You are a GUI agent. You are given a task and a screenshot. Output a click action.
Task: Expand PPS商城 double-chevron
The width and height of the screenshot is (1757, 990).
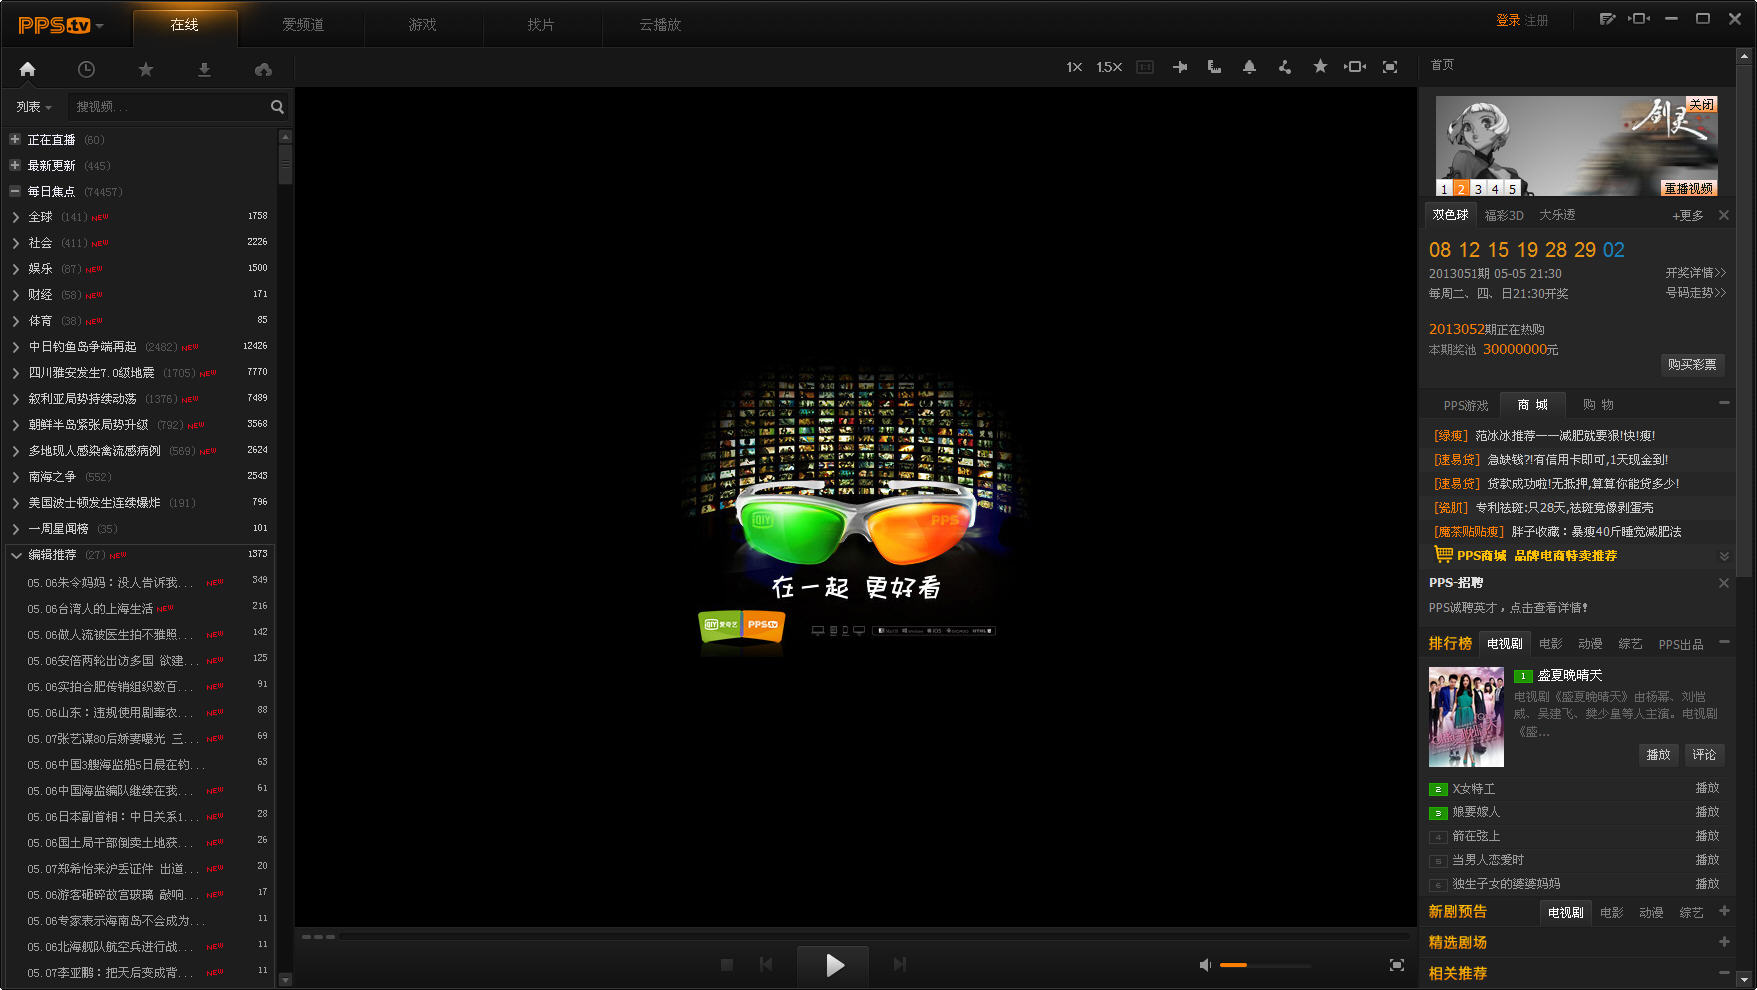point(1724,556)
